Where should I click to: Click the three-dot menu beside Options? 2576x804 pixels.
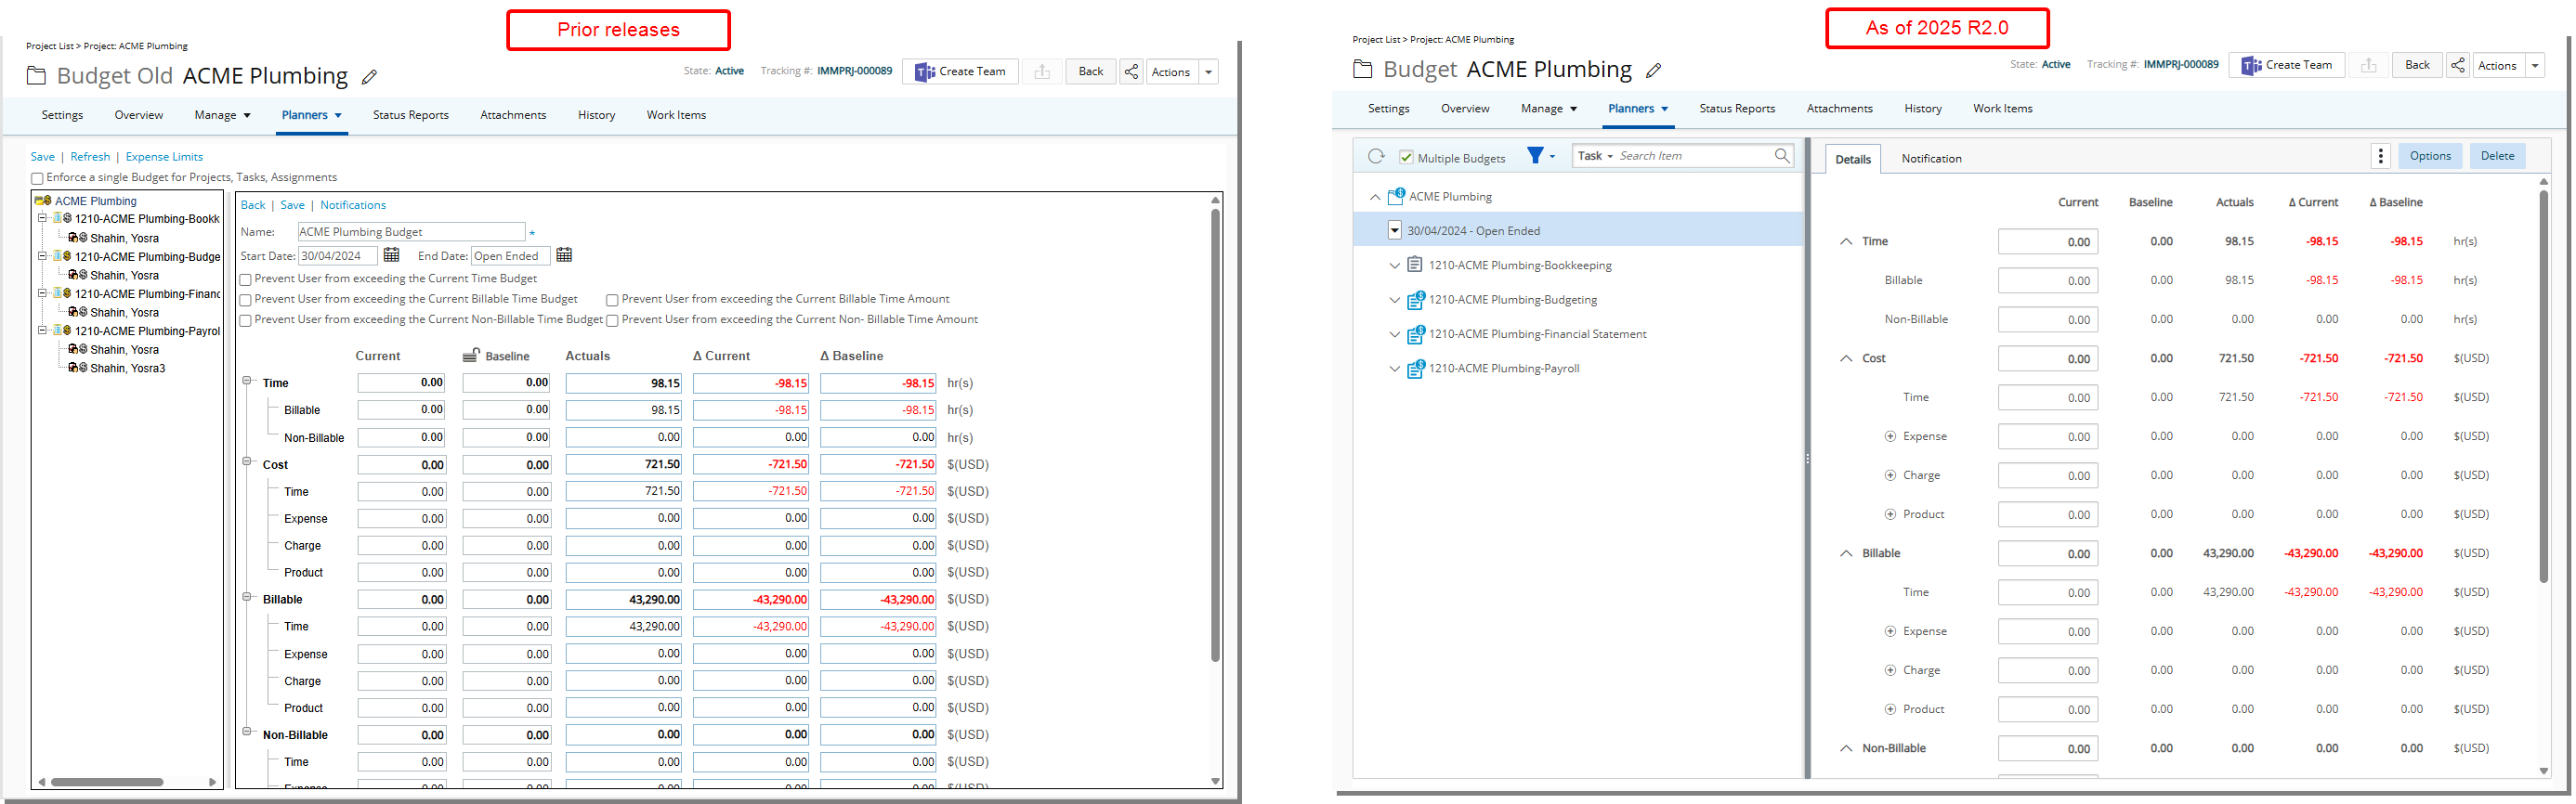pos(2380,156)
